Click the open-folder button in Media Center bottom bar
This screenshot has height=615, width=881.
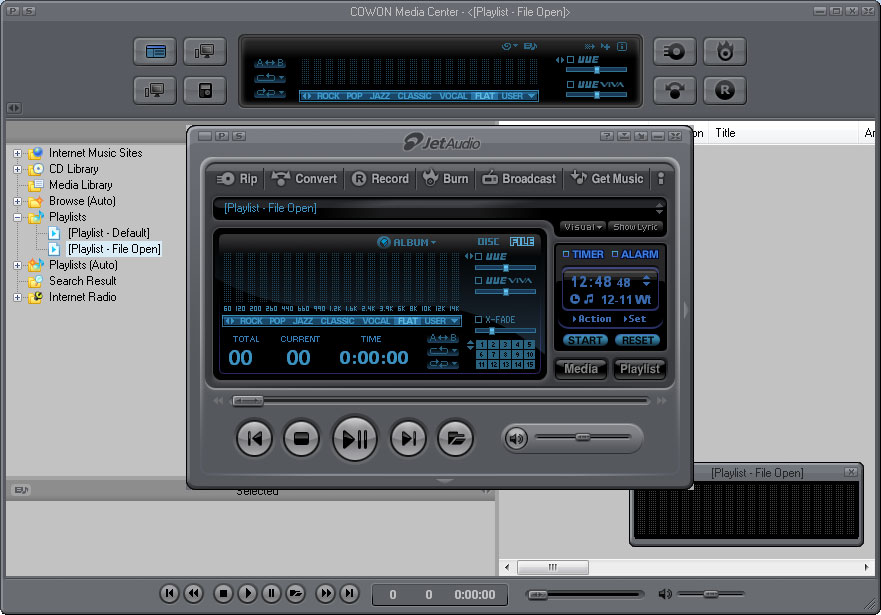click(295, 593)
